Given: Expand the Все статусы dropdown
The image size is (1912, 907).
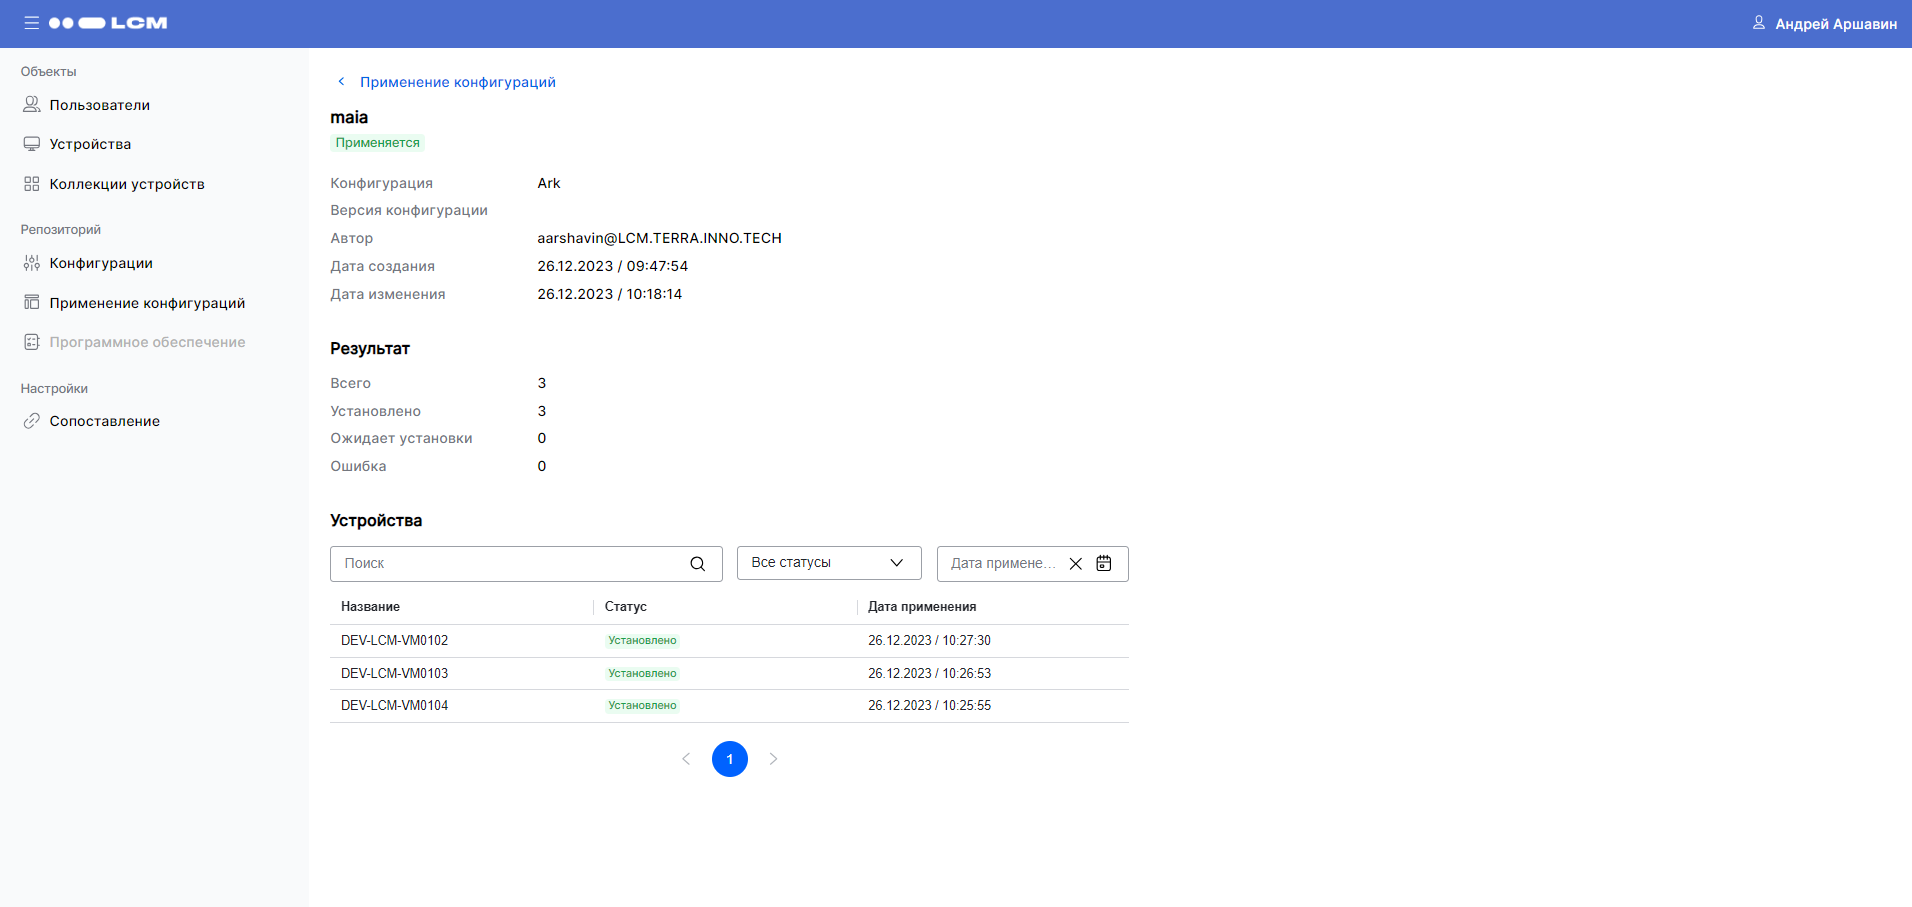Looking at the screenshot, I should [828, 563].
